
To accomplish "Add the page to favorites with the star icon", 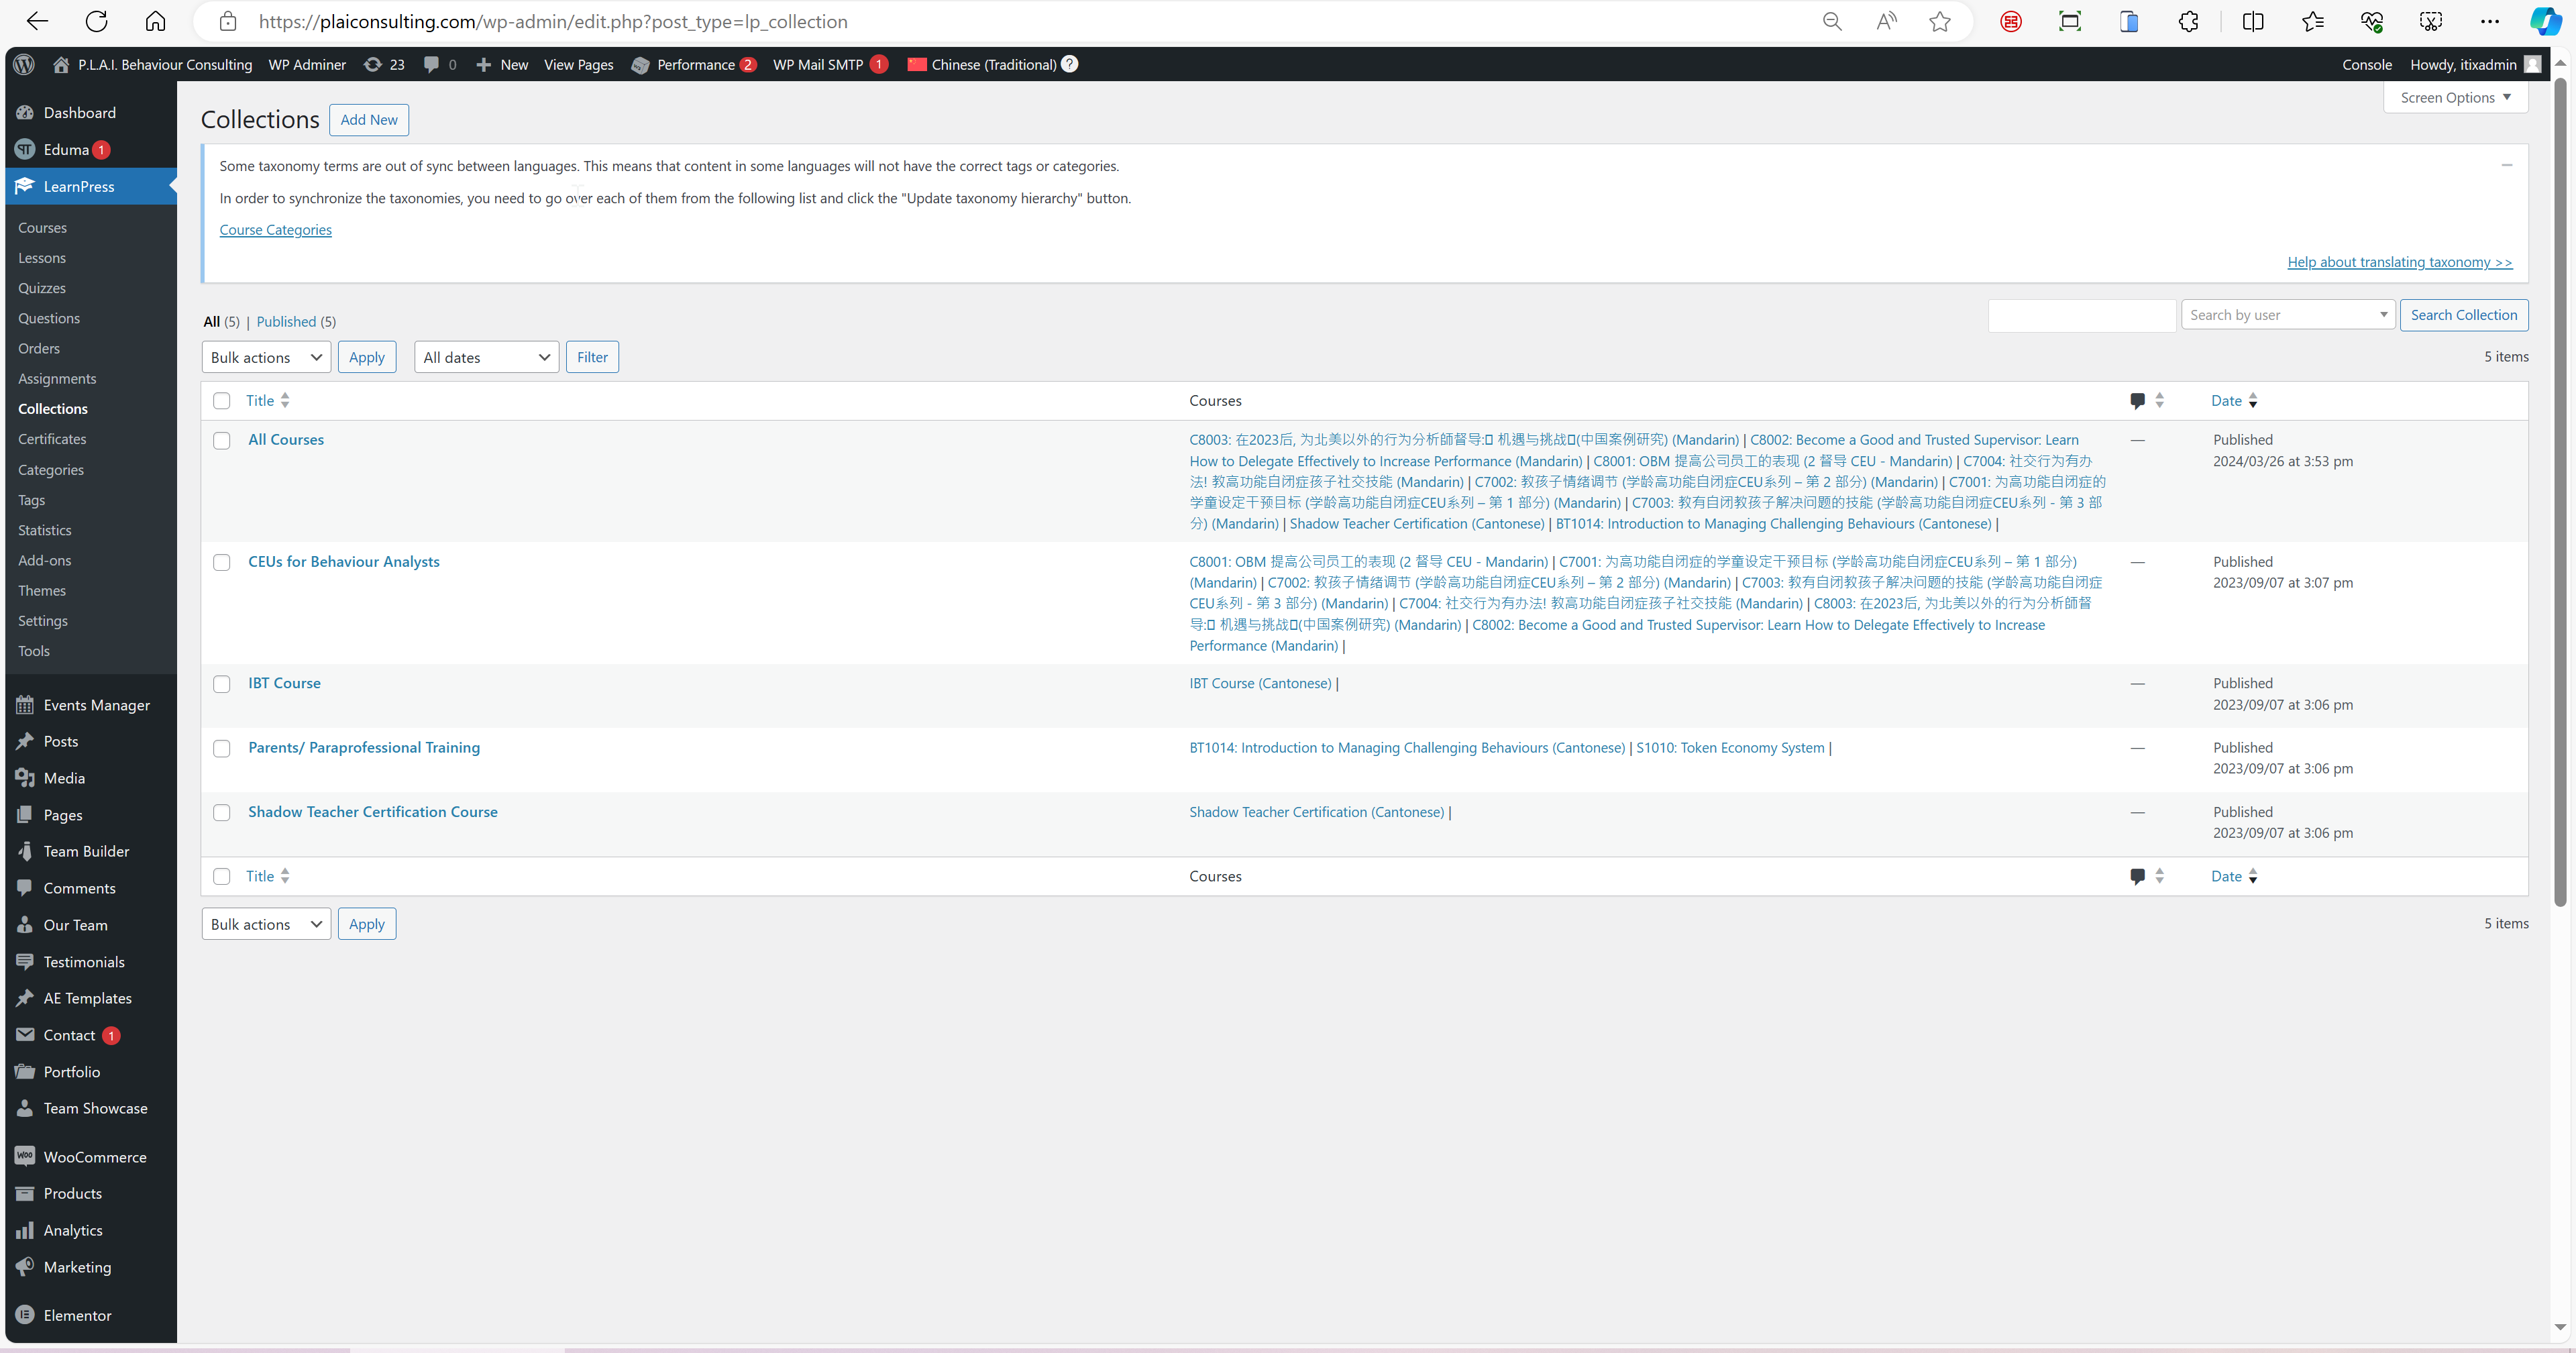I will [1940, 21].
